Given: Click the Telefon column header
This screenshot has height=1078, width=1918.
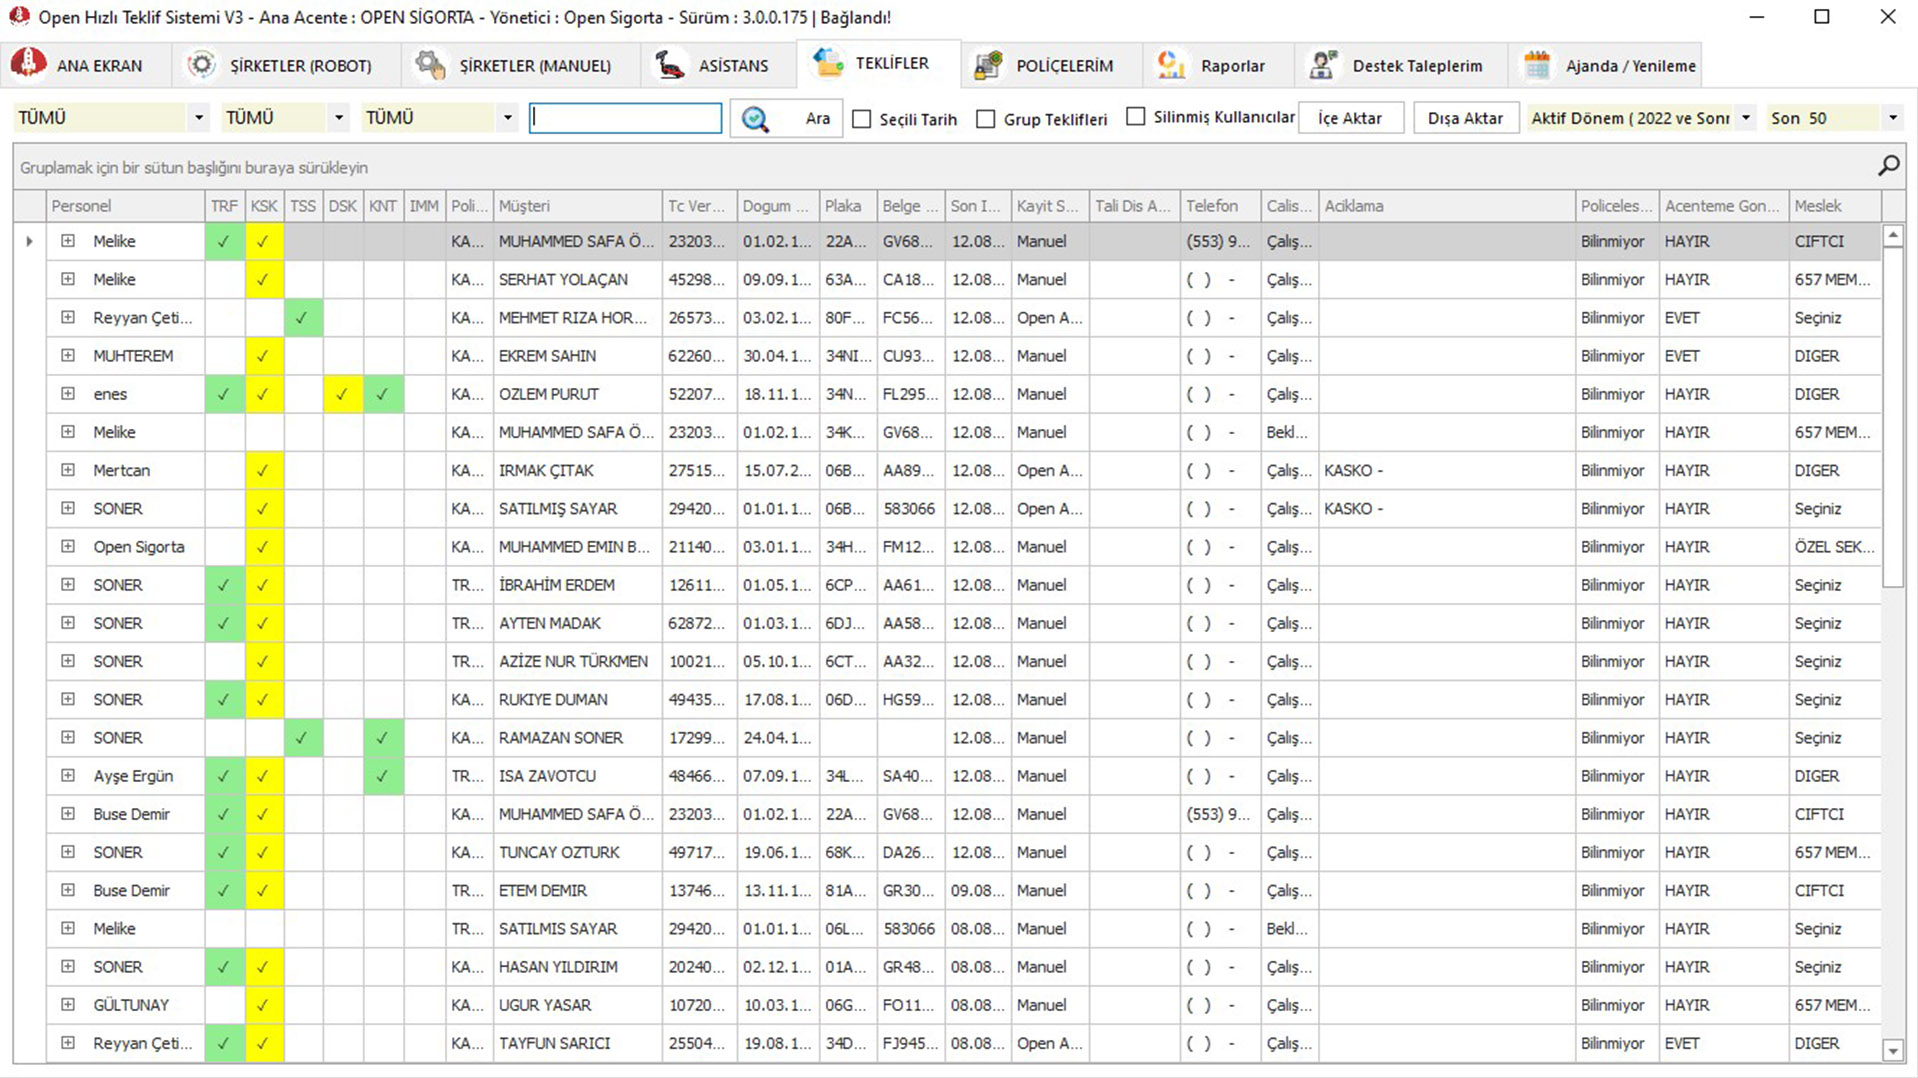Looking at the screenshot, I should click(x=1220, y=206).
